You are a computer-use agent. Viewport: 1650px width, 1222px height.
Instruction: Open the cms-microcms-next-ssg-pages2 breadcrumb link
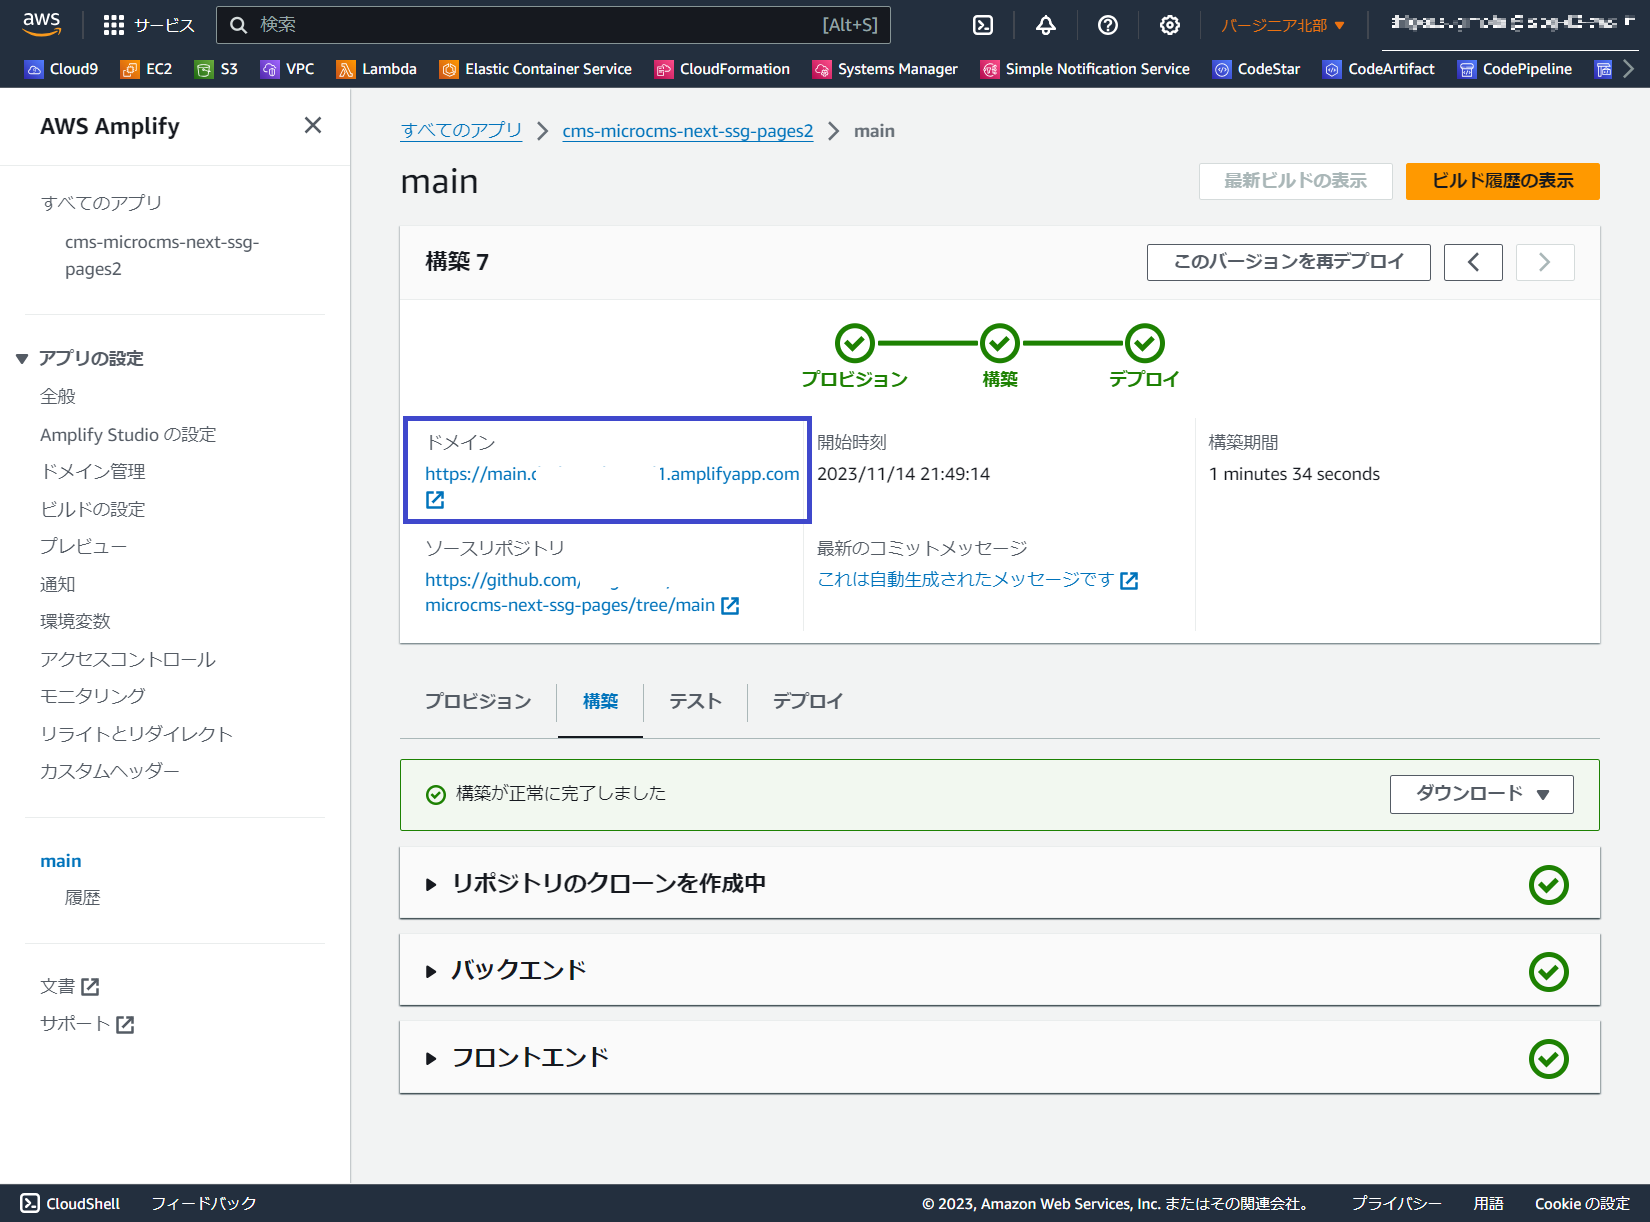click(x=688, y=131)
